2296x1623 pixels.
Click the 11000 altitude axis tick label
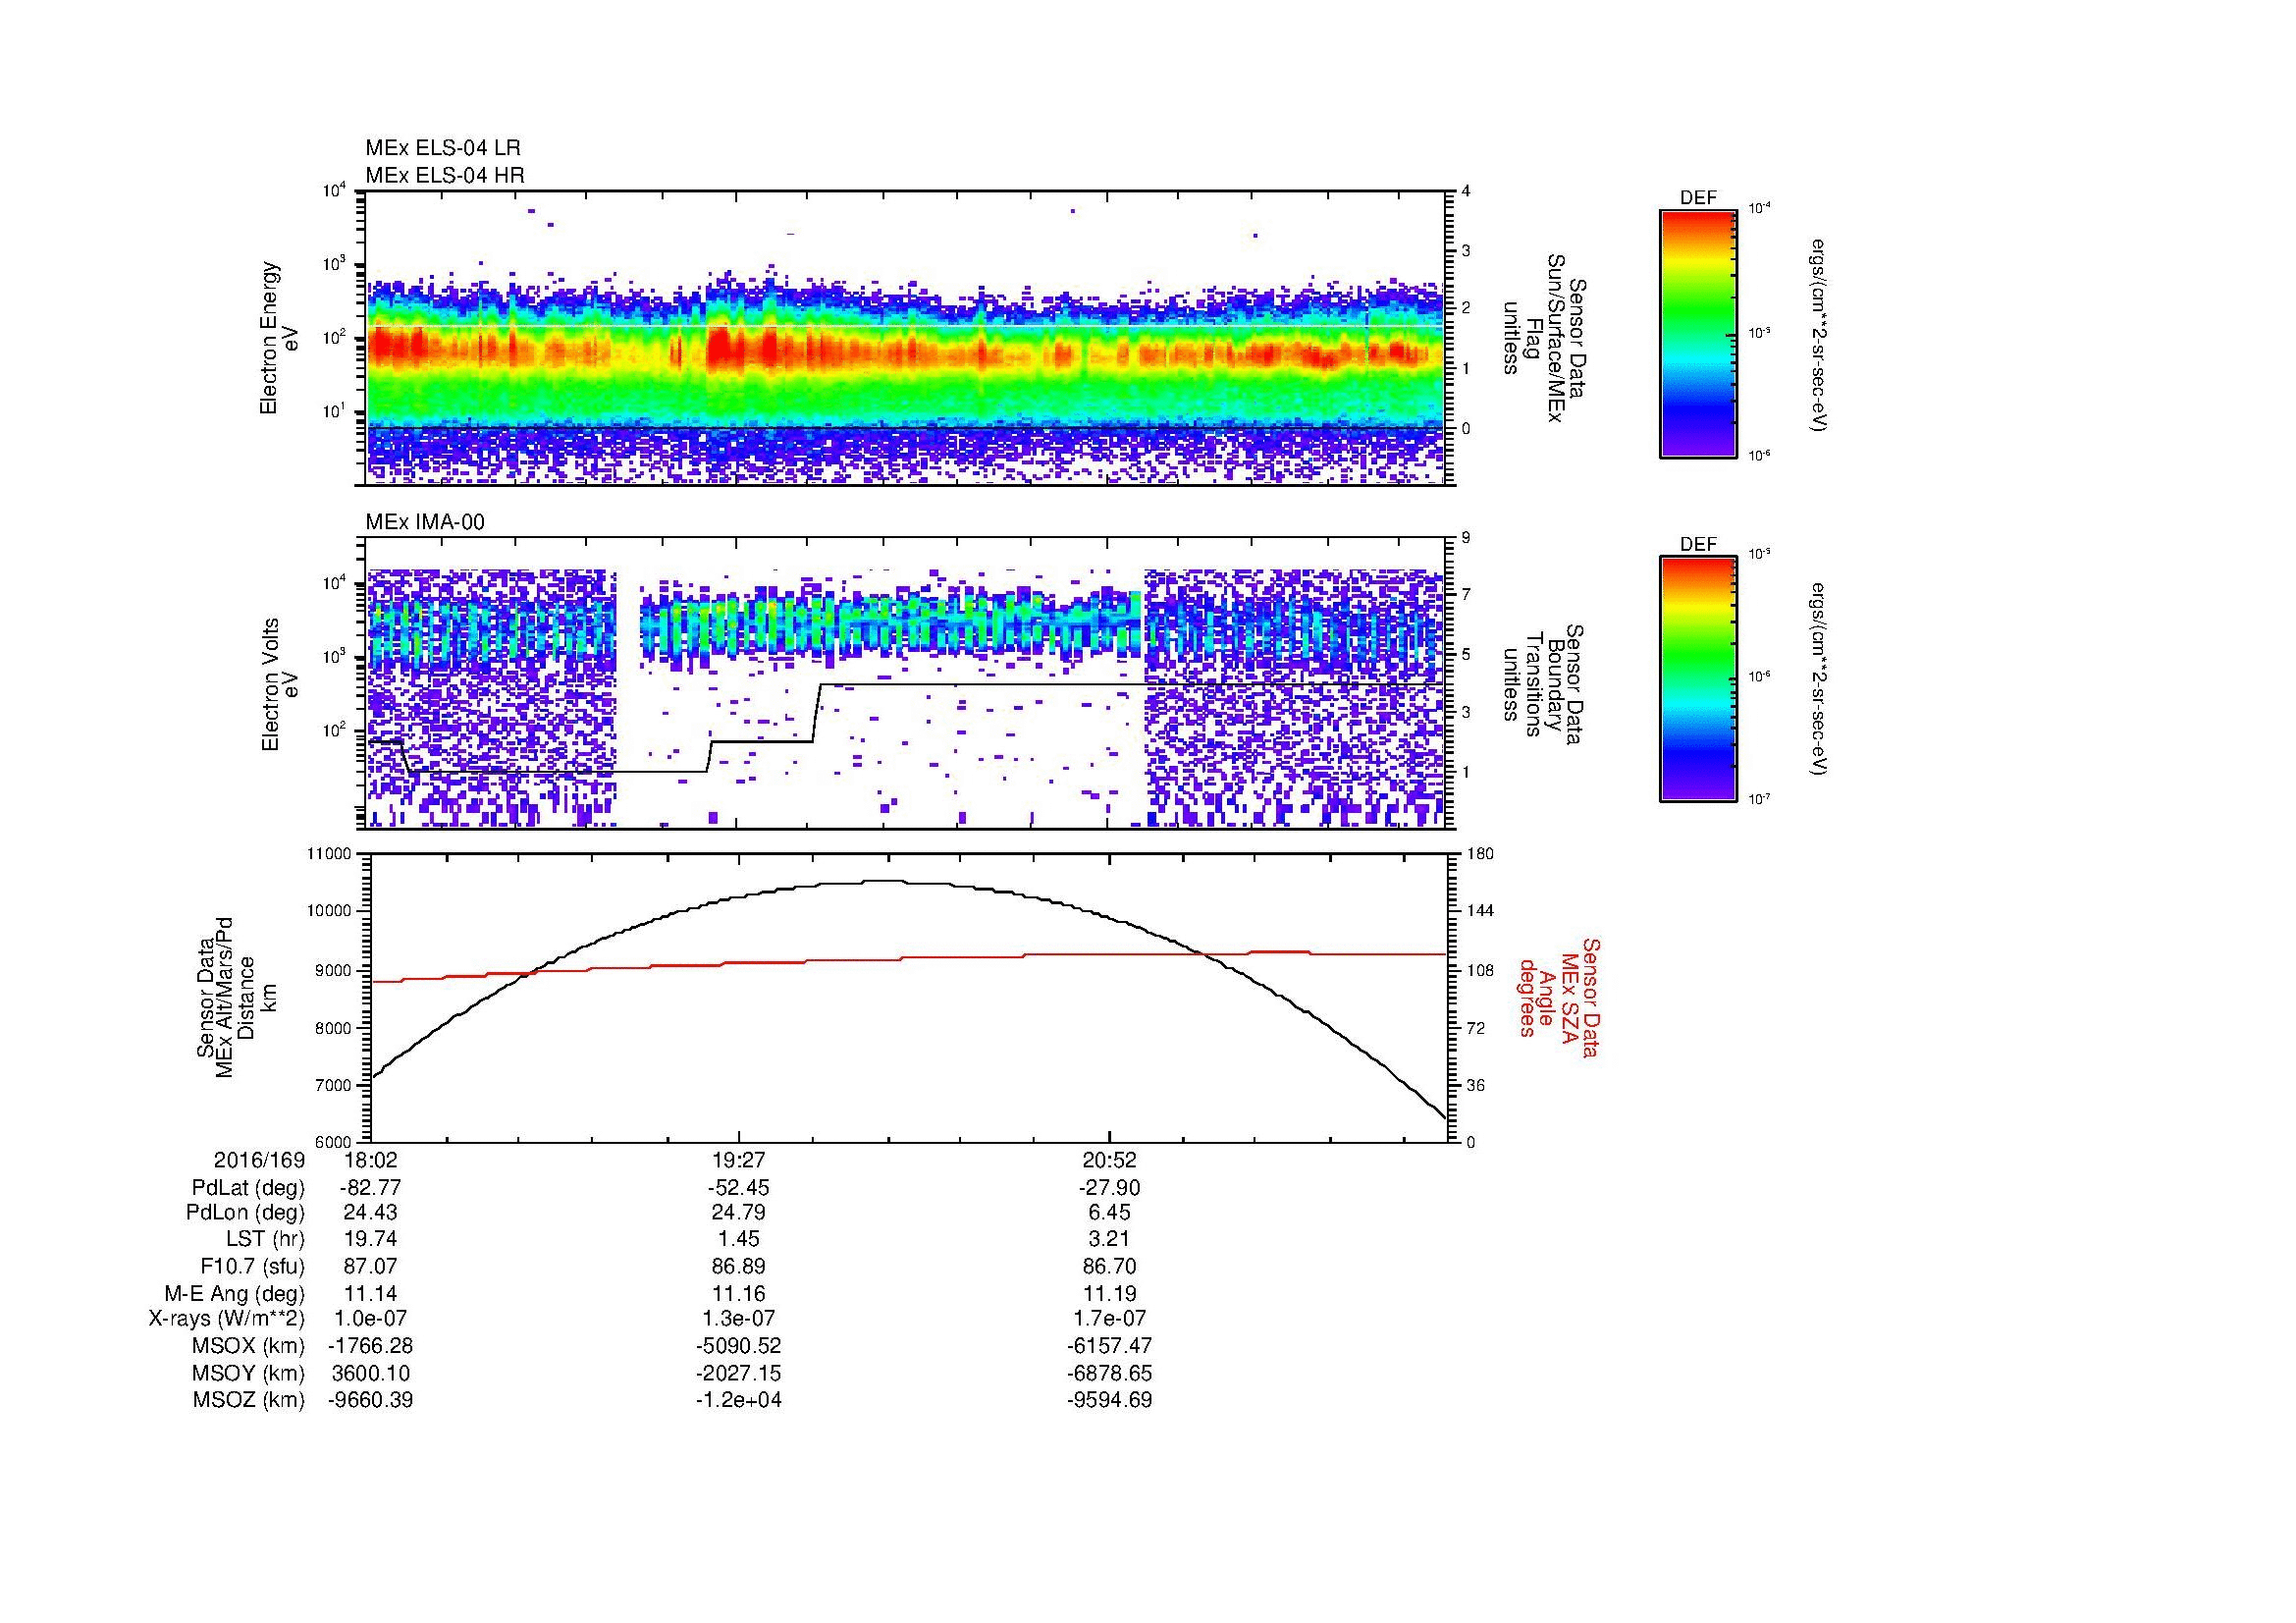tap(330, 854)
